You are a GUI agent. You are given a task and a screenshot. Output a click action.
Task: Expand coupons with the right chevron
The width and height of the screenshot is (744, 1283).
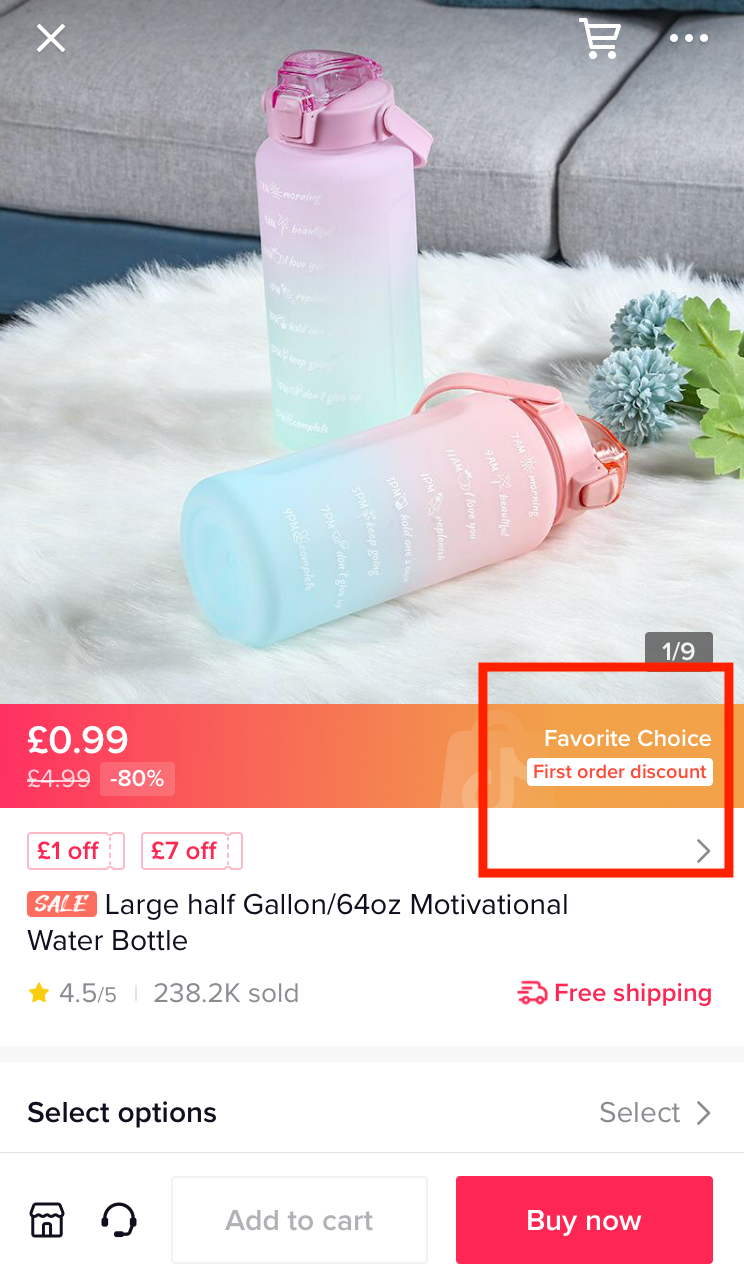703,851
